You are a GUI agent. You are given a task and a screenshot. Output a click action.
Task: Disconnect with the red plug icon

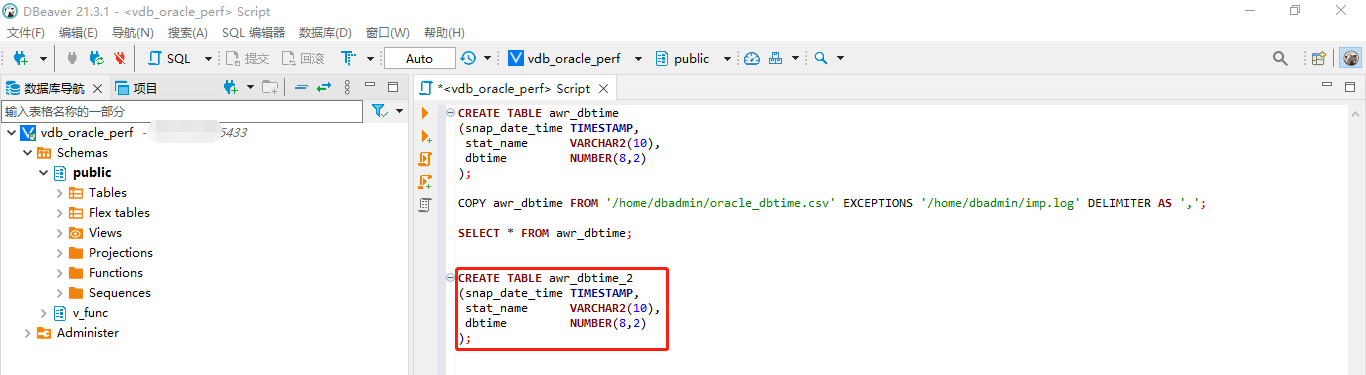coord(120,59)
